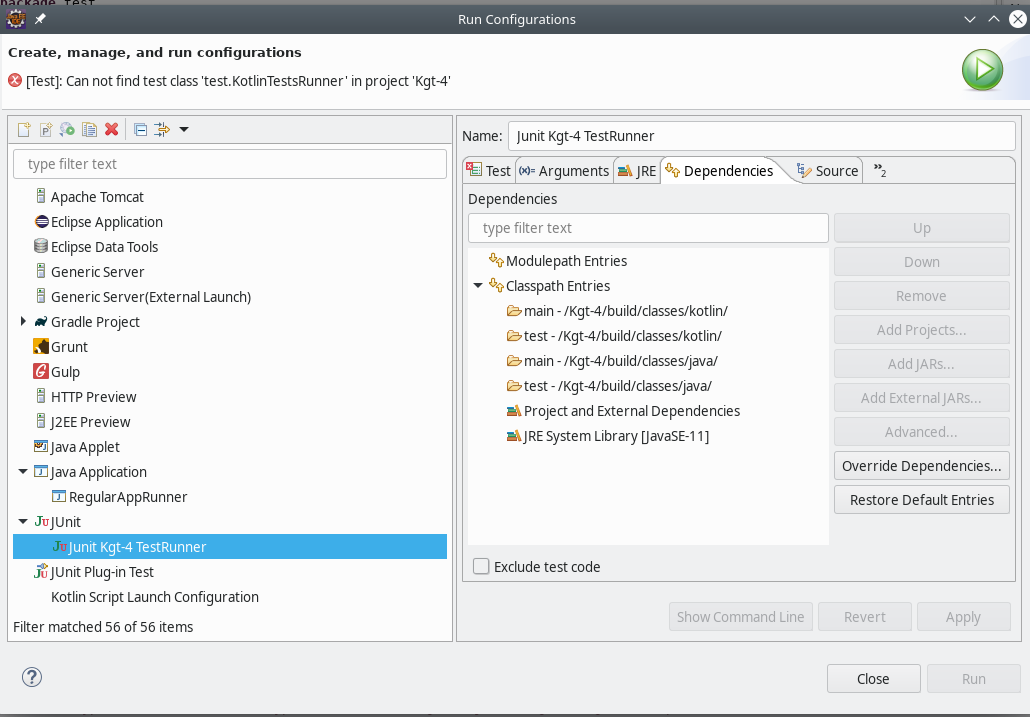Focus the configurations filter text box

[x=230, y=163]
